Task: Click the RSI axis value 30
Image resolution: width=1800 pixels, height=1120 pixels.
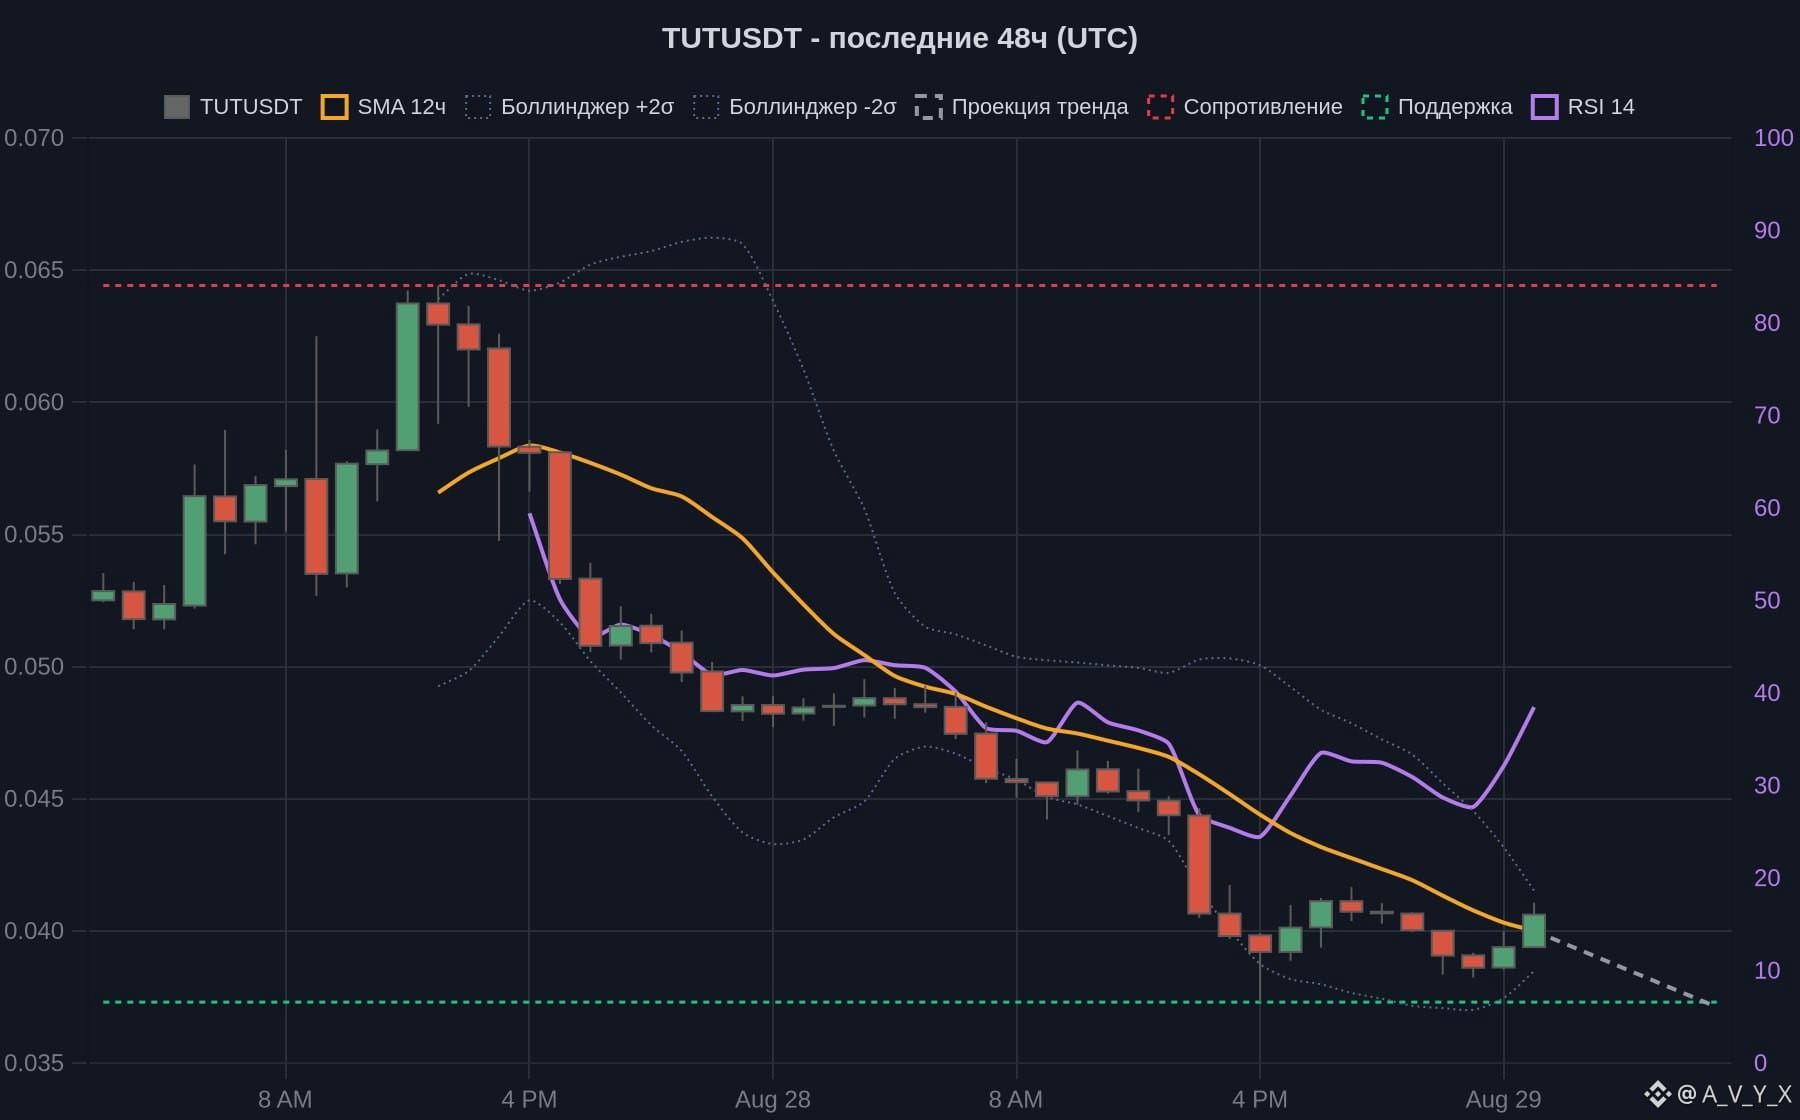Action: [1767, 785]
